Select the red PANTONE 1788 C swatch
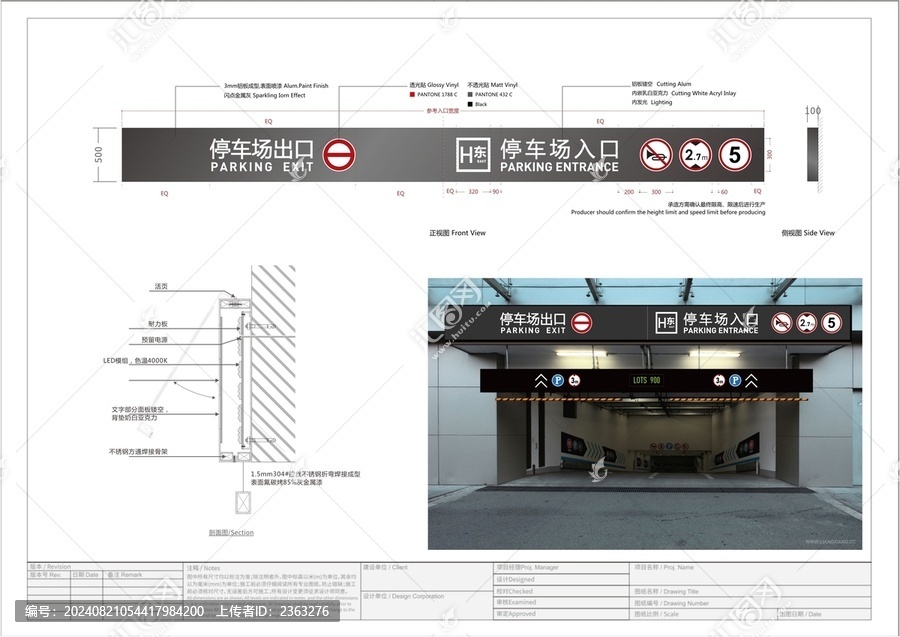The image size is (900, 637). point(412,94)
